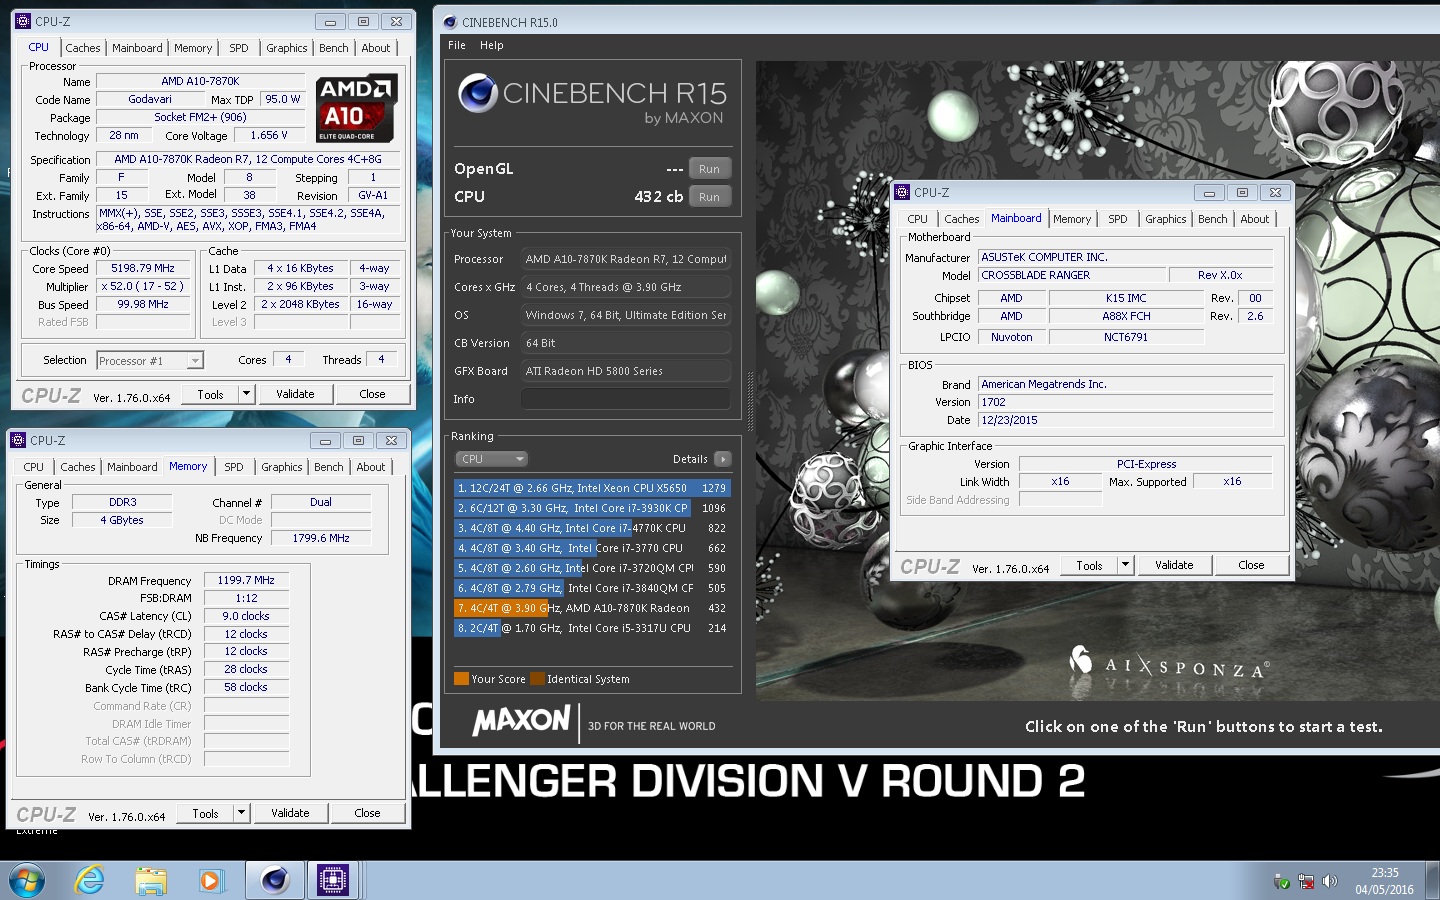Image resolution: width=1440 pixels, height=900 pixels.
Task: Click CPU-Z title icon in Memory window
Action: click(x=19, y=440)
